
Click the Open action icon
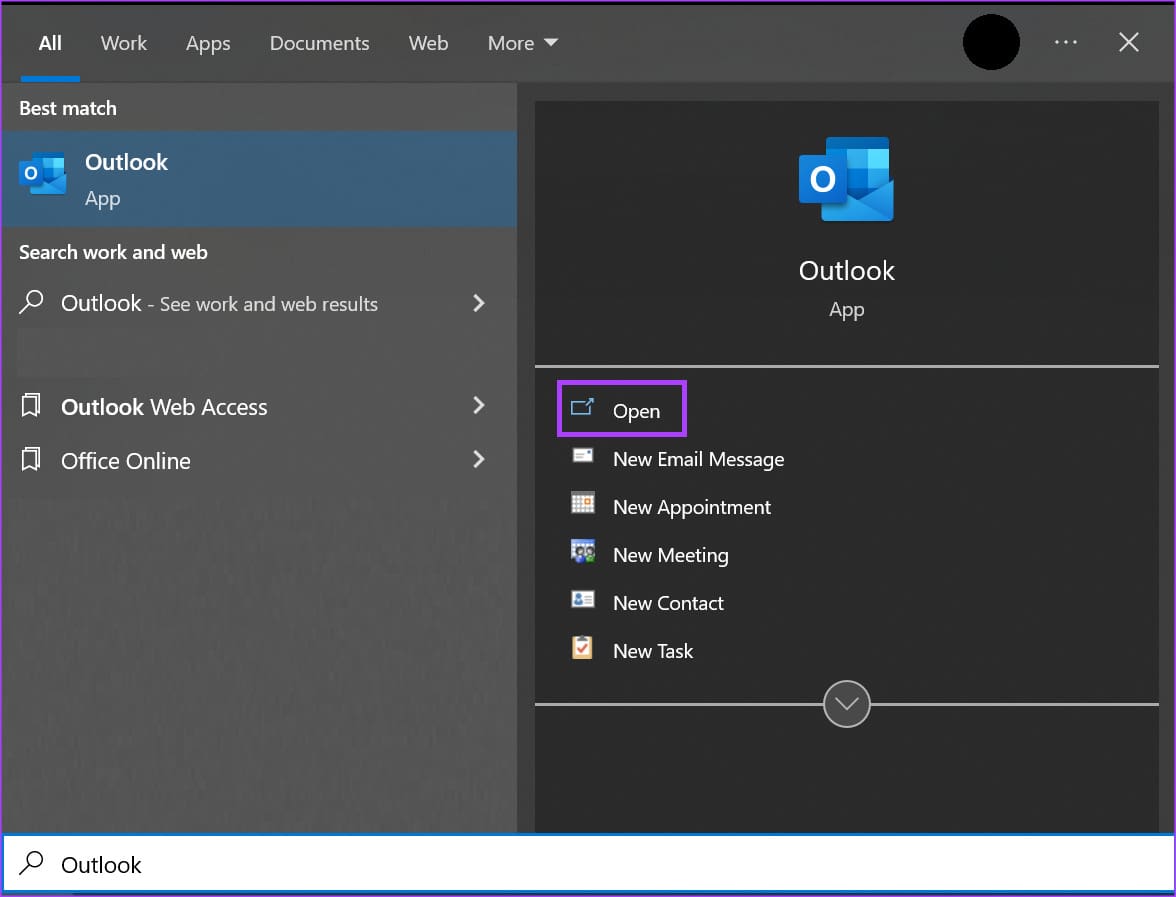582,407
